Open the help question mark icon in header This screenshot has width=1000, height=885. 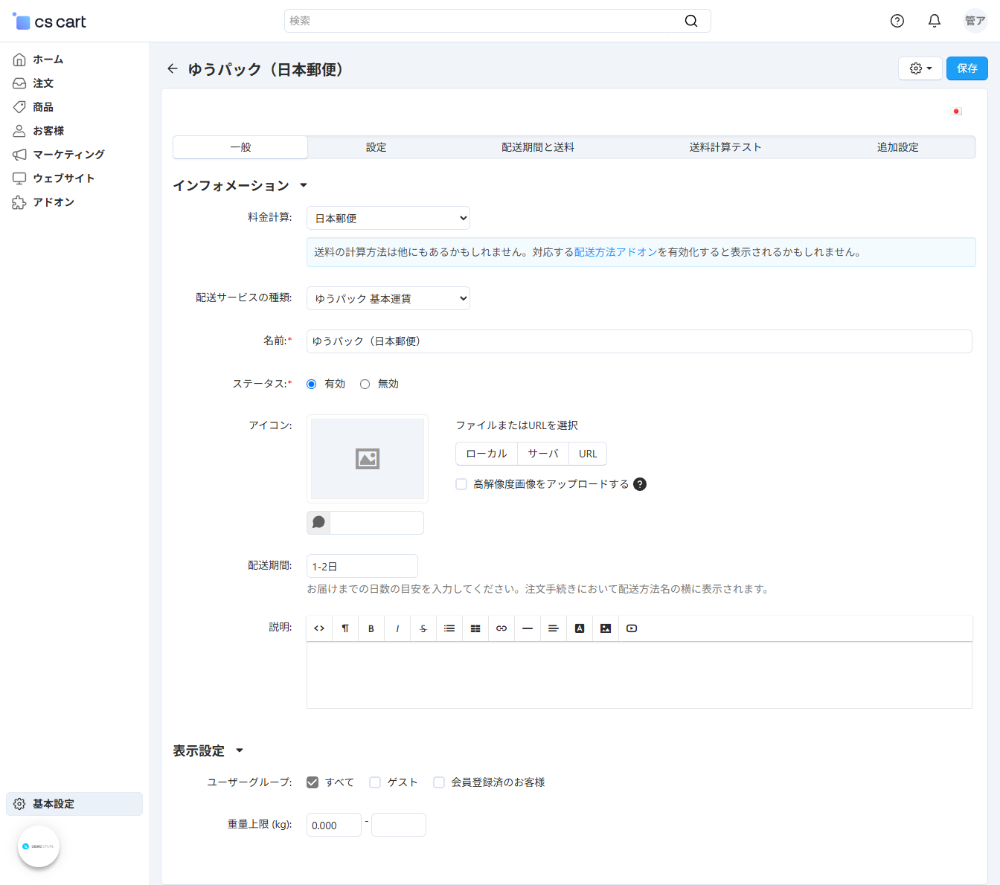pos(897,21)
